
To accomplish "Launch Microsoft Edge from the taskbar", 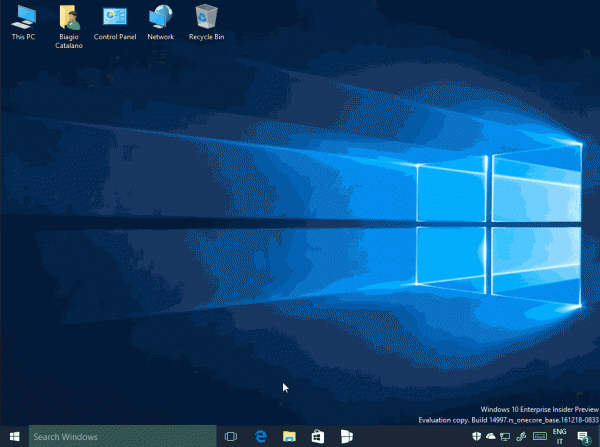I will (261, 436).
